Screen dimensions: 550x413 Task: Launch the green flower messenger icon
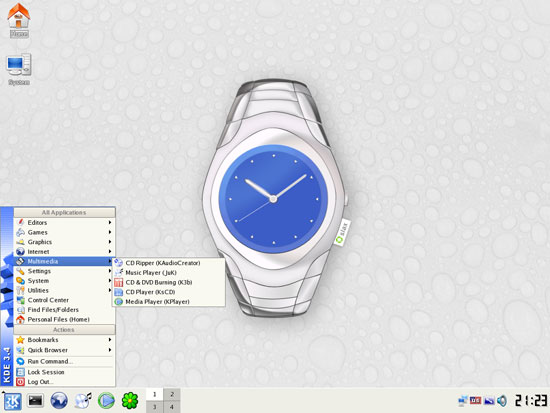[130, 401]
